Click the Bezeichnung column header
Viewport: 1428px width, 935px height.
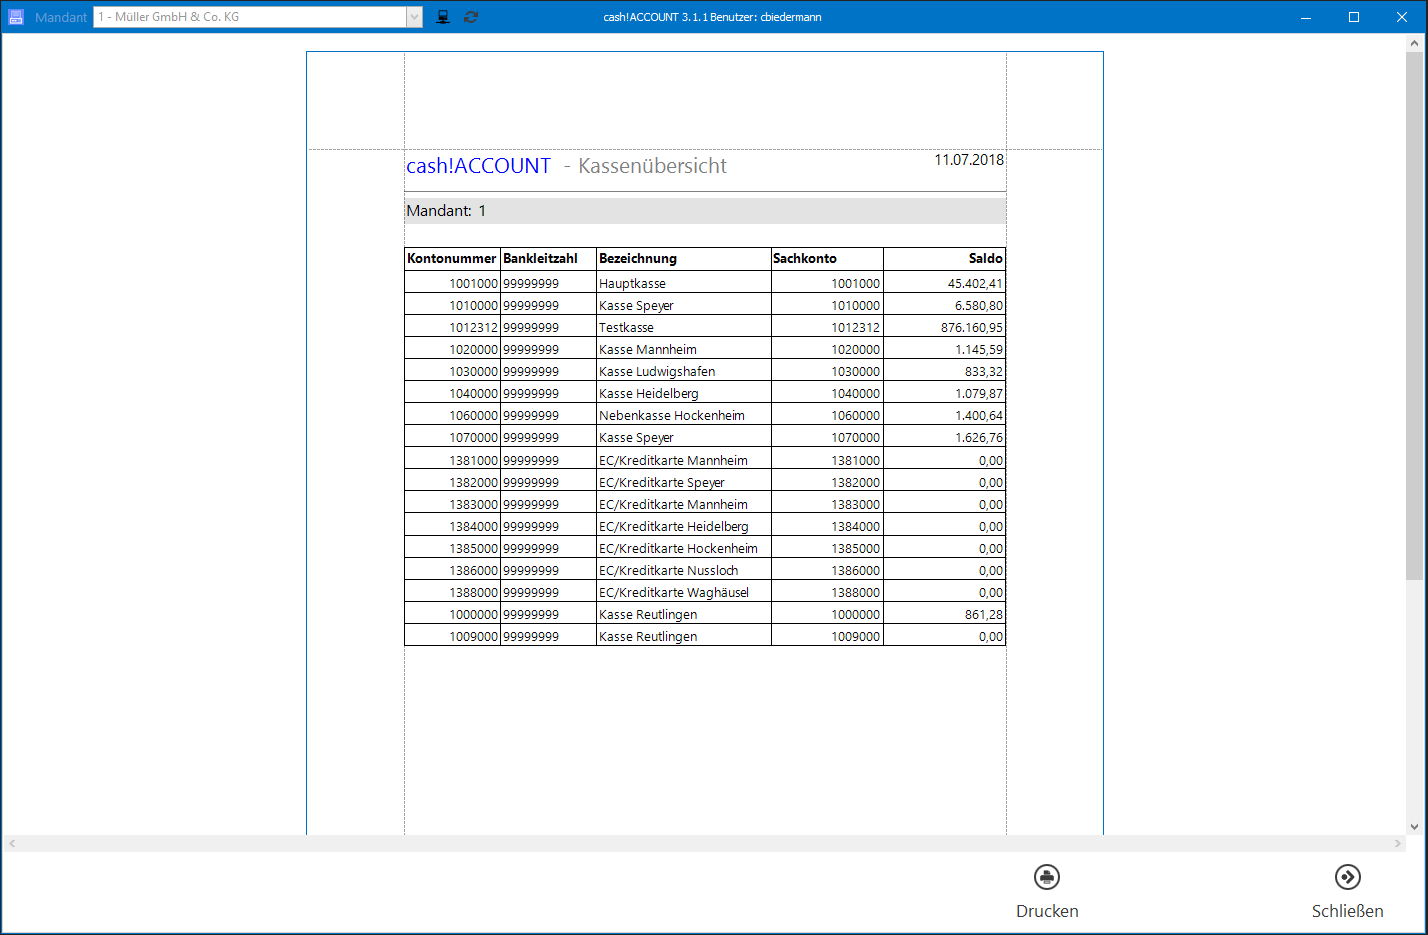point(684,259)
